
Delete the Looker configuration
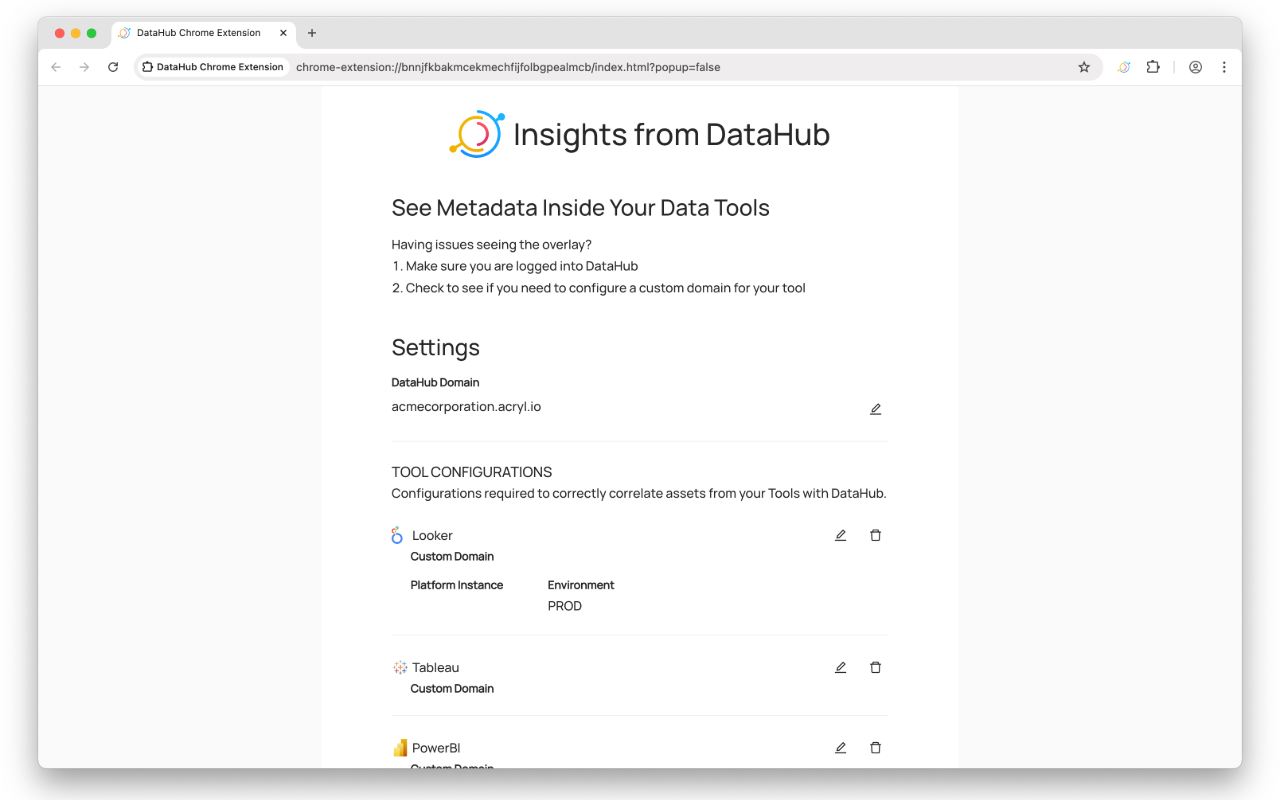[875, 535]
